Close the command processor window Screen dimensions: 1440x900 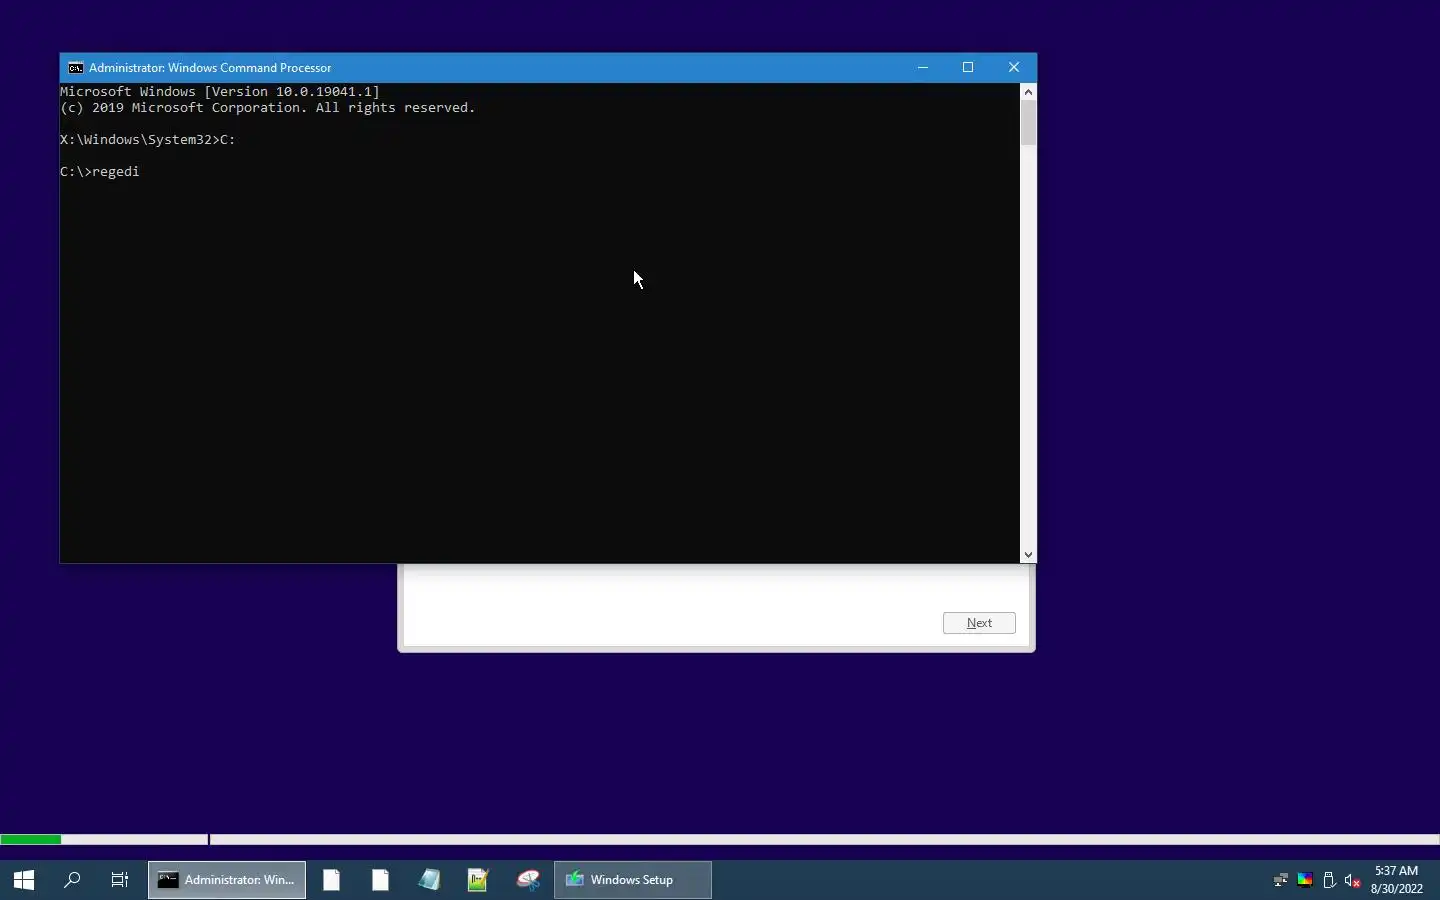click(1015, 68)
